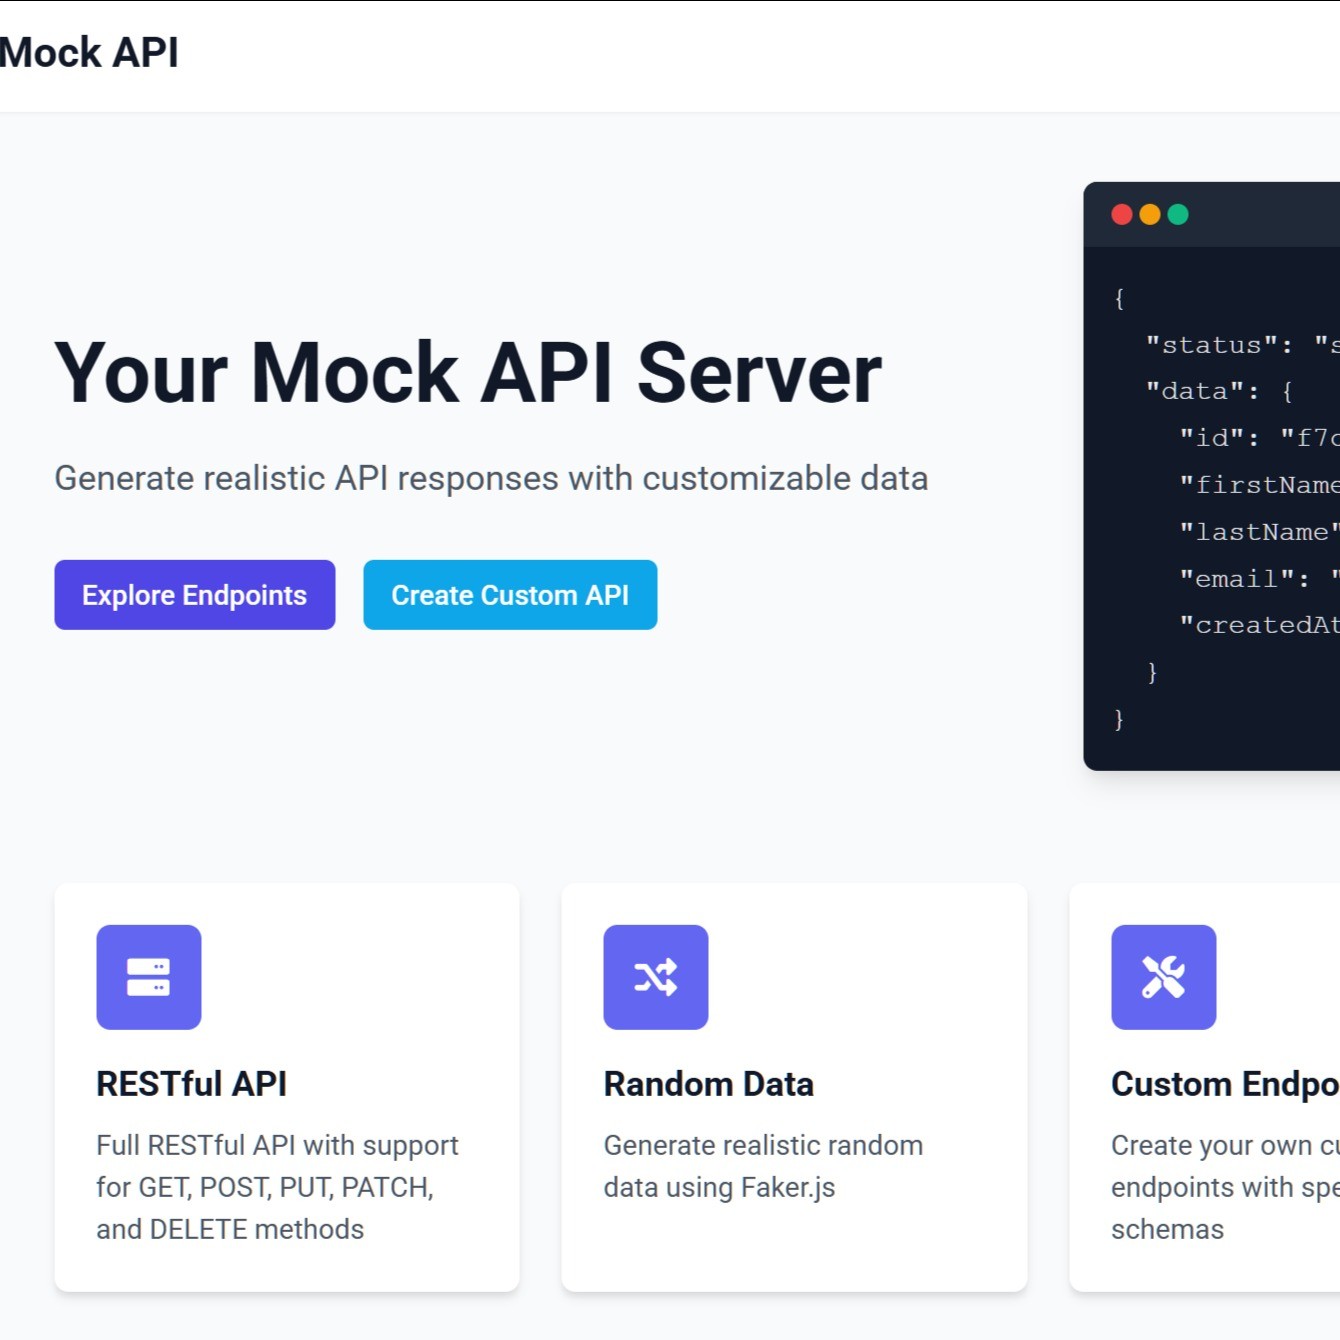Screen dimensions: 1340x1340
Task: Select the RESTful API card title
Action: tap(191, 1084)
